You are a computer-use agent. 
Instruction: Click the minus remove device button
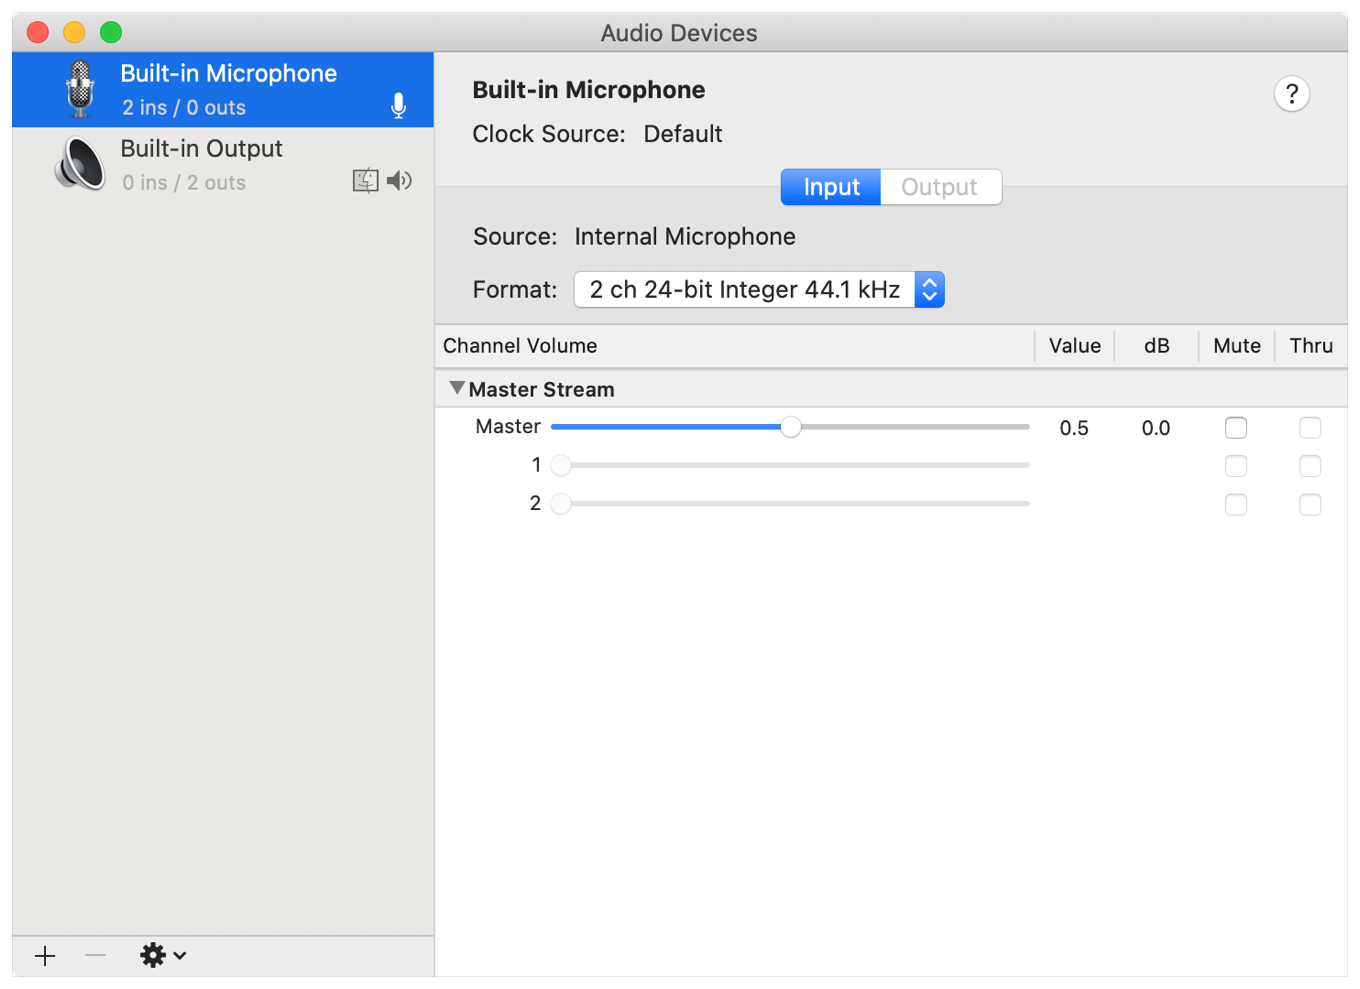[x=95, y=956]
